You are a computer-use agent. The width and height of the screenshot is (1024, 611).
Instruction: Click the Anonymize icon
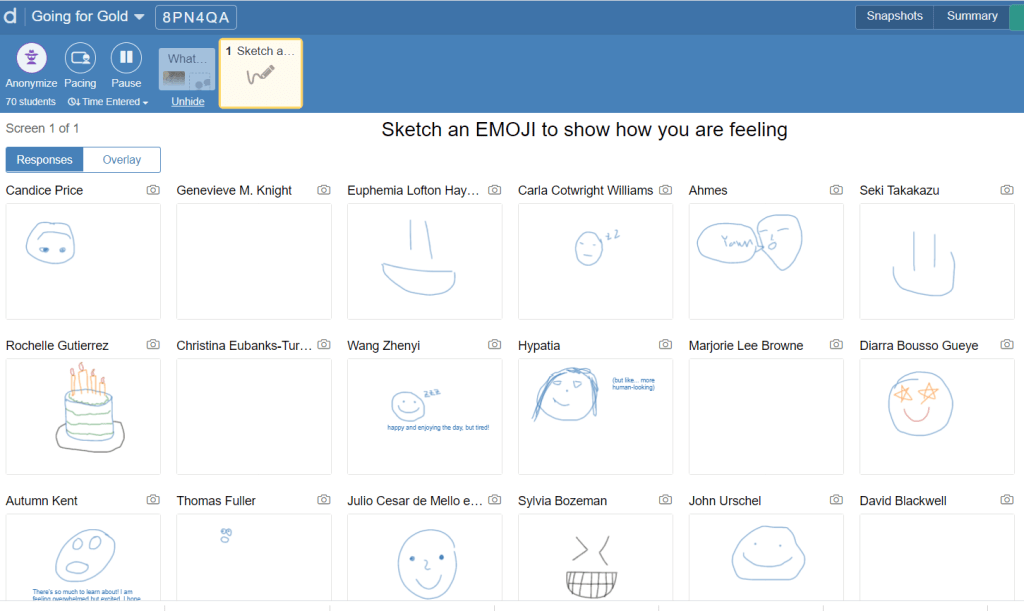[x=31, y=59]
